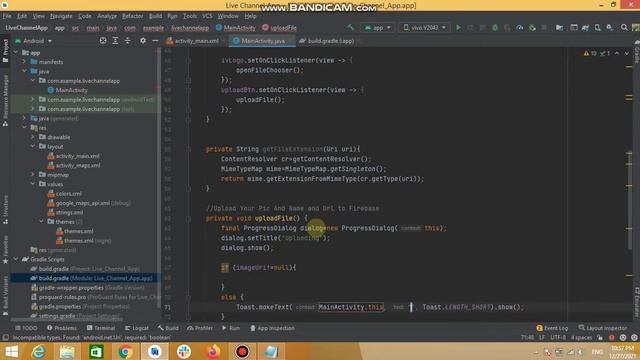
Task: Toggle read-only lock icon in status bar
Action: point(600,338)
